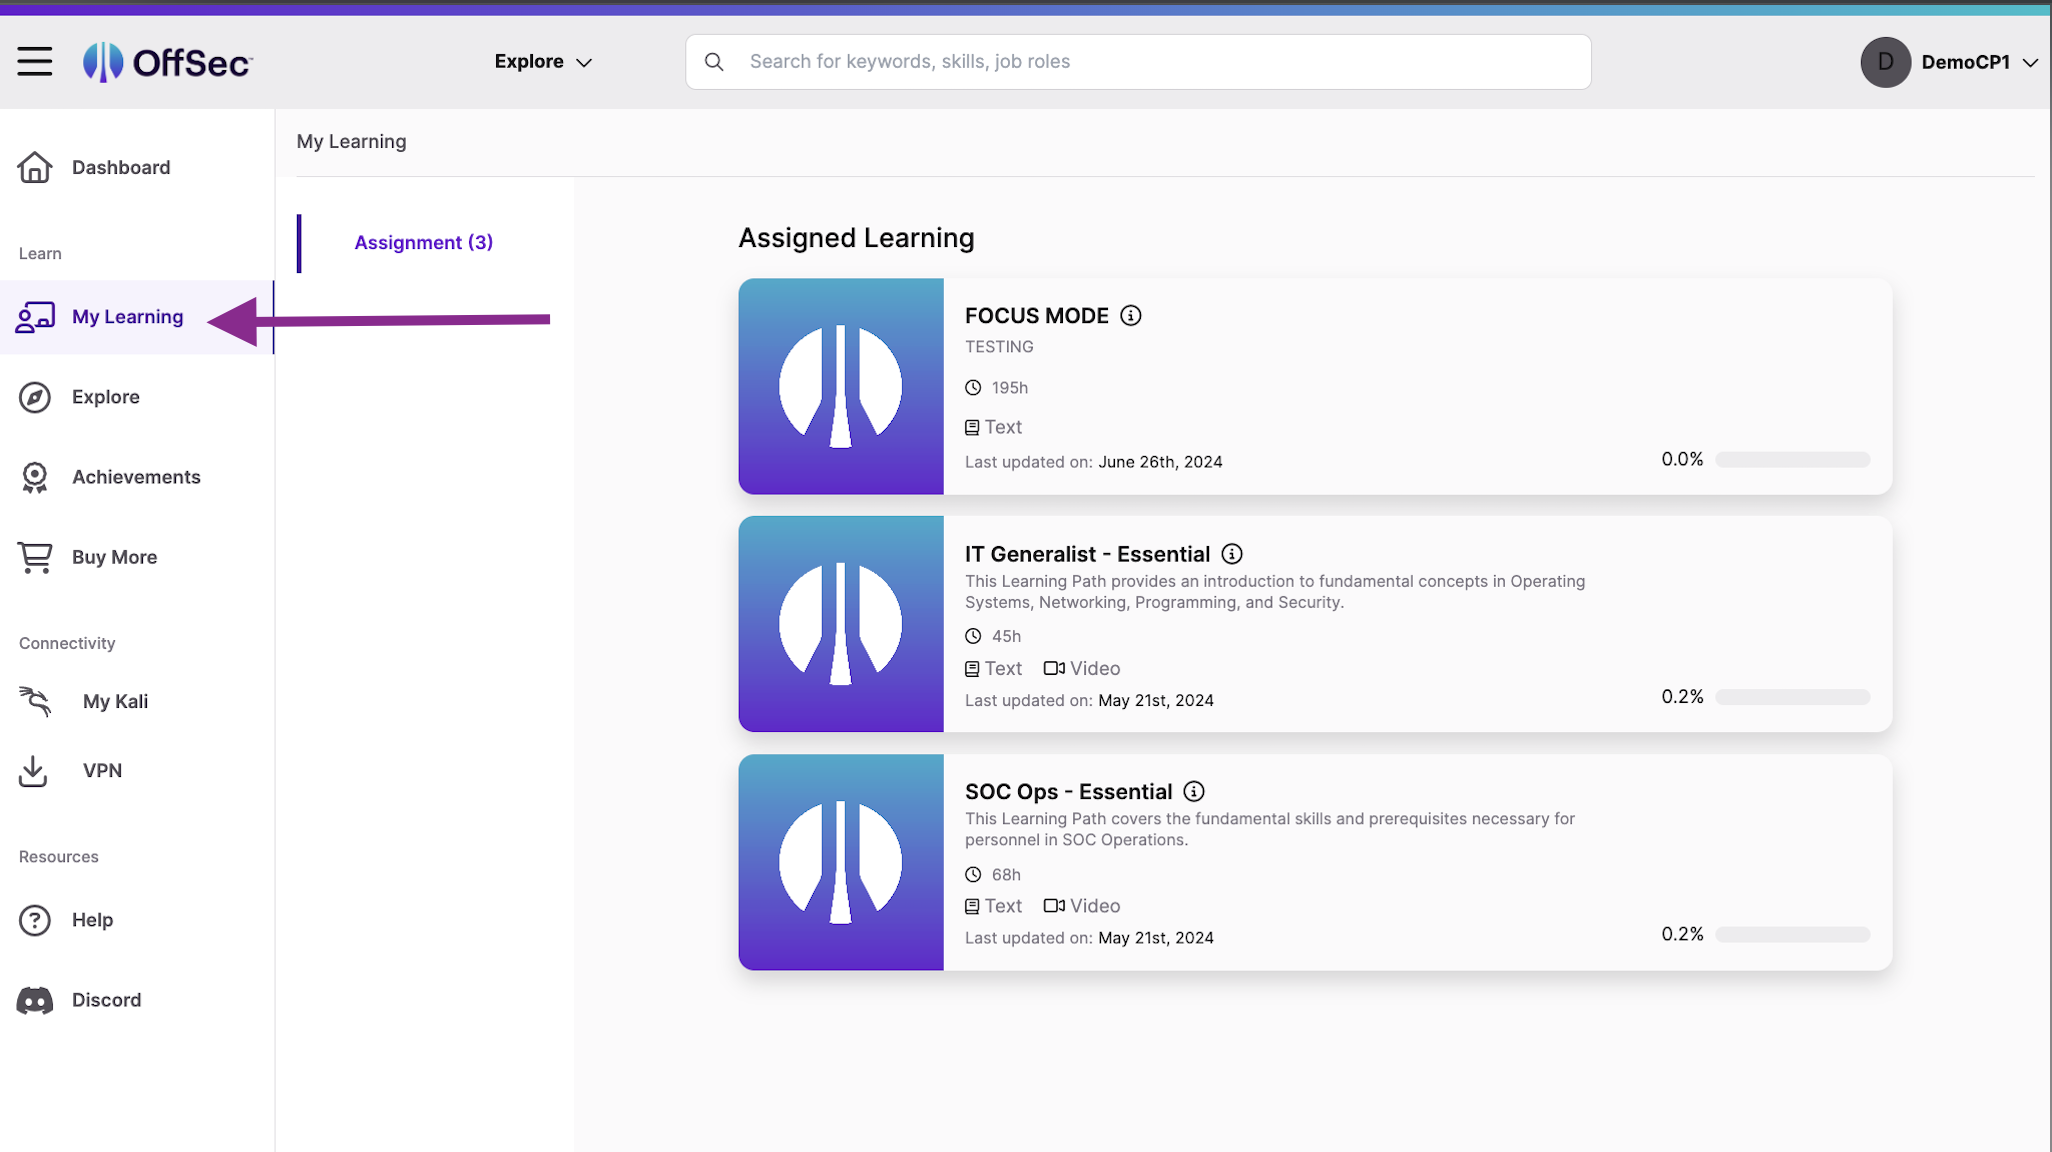Expand the Explore dropdown in top bar
Viewport: 2052px width, 1152px height.
pos(543,61)
